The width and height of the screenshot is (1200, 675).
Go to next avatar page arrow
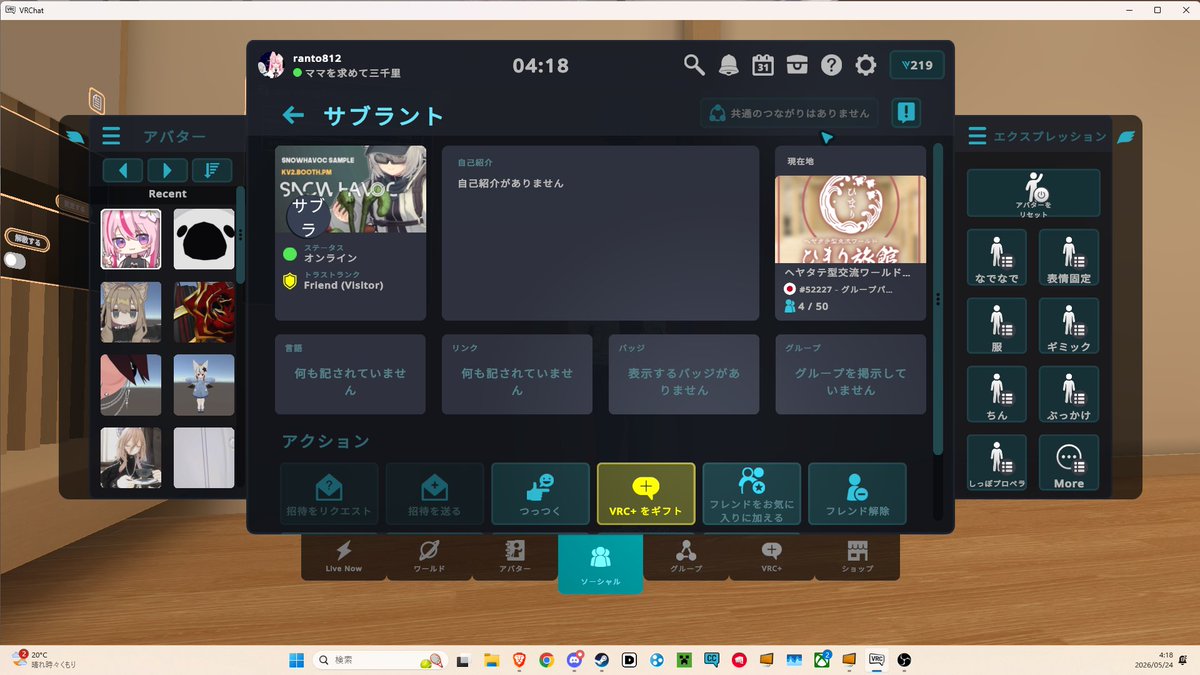(167, 170)
